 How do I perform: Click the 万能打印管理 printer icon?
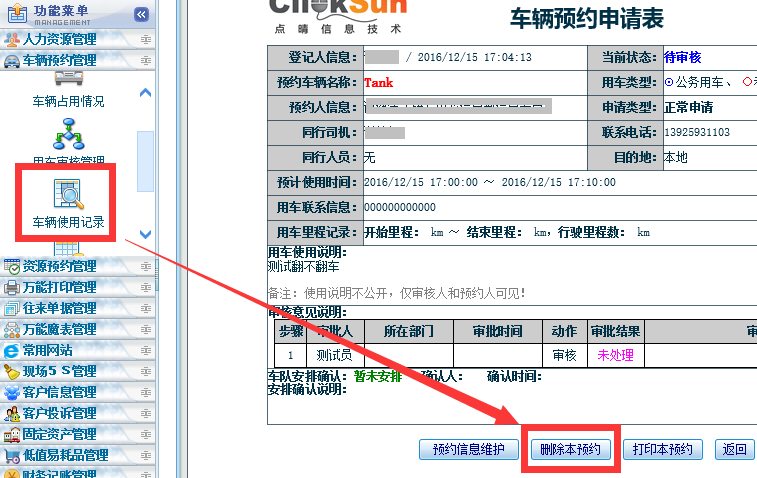point(12,288)
